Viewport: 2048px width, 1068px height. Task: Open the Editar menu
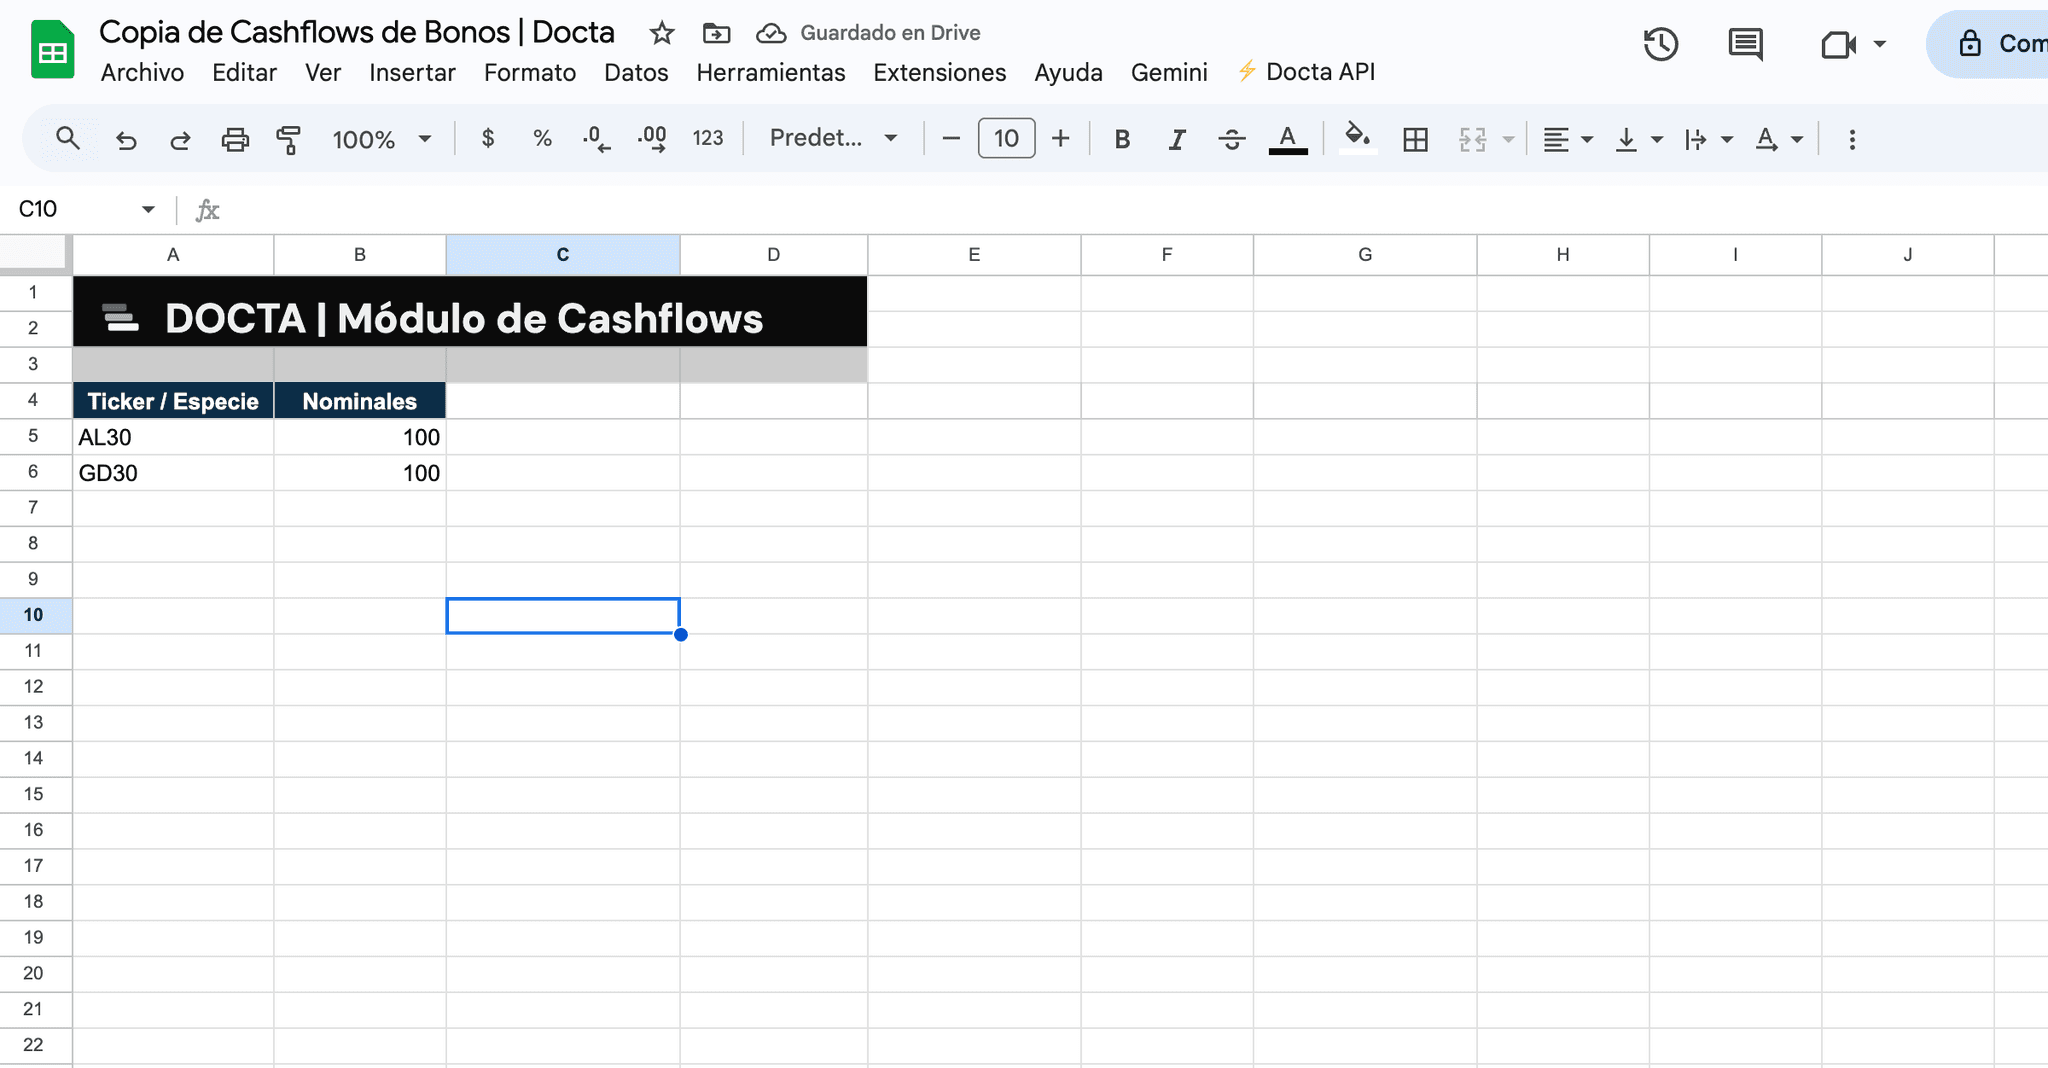(x=244, y=72)
